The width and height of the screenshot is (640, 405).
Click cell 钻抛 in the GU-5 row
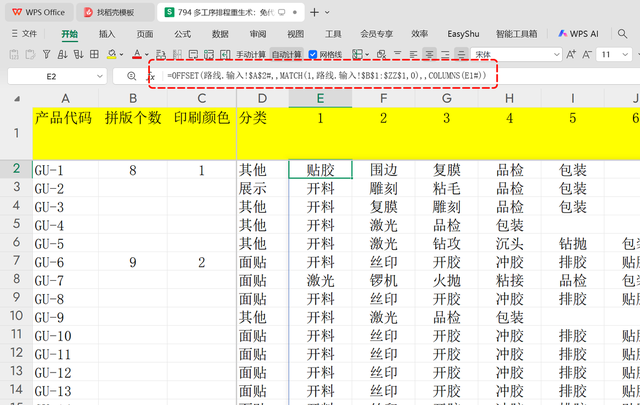(573, 244)
